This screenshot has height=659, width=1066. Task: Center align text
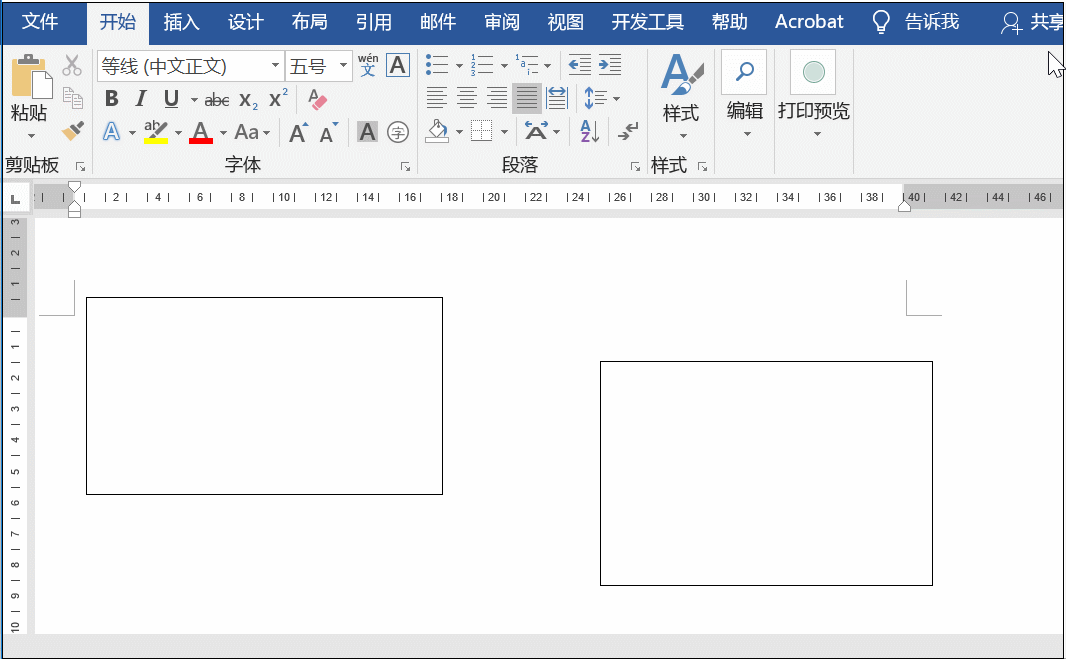pyautogui.click(x=466, y=98)
